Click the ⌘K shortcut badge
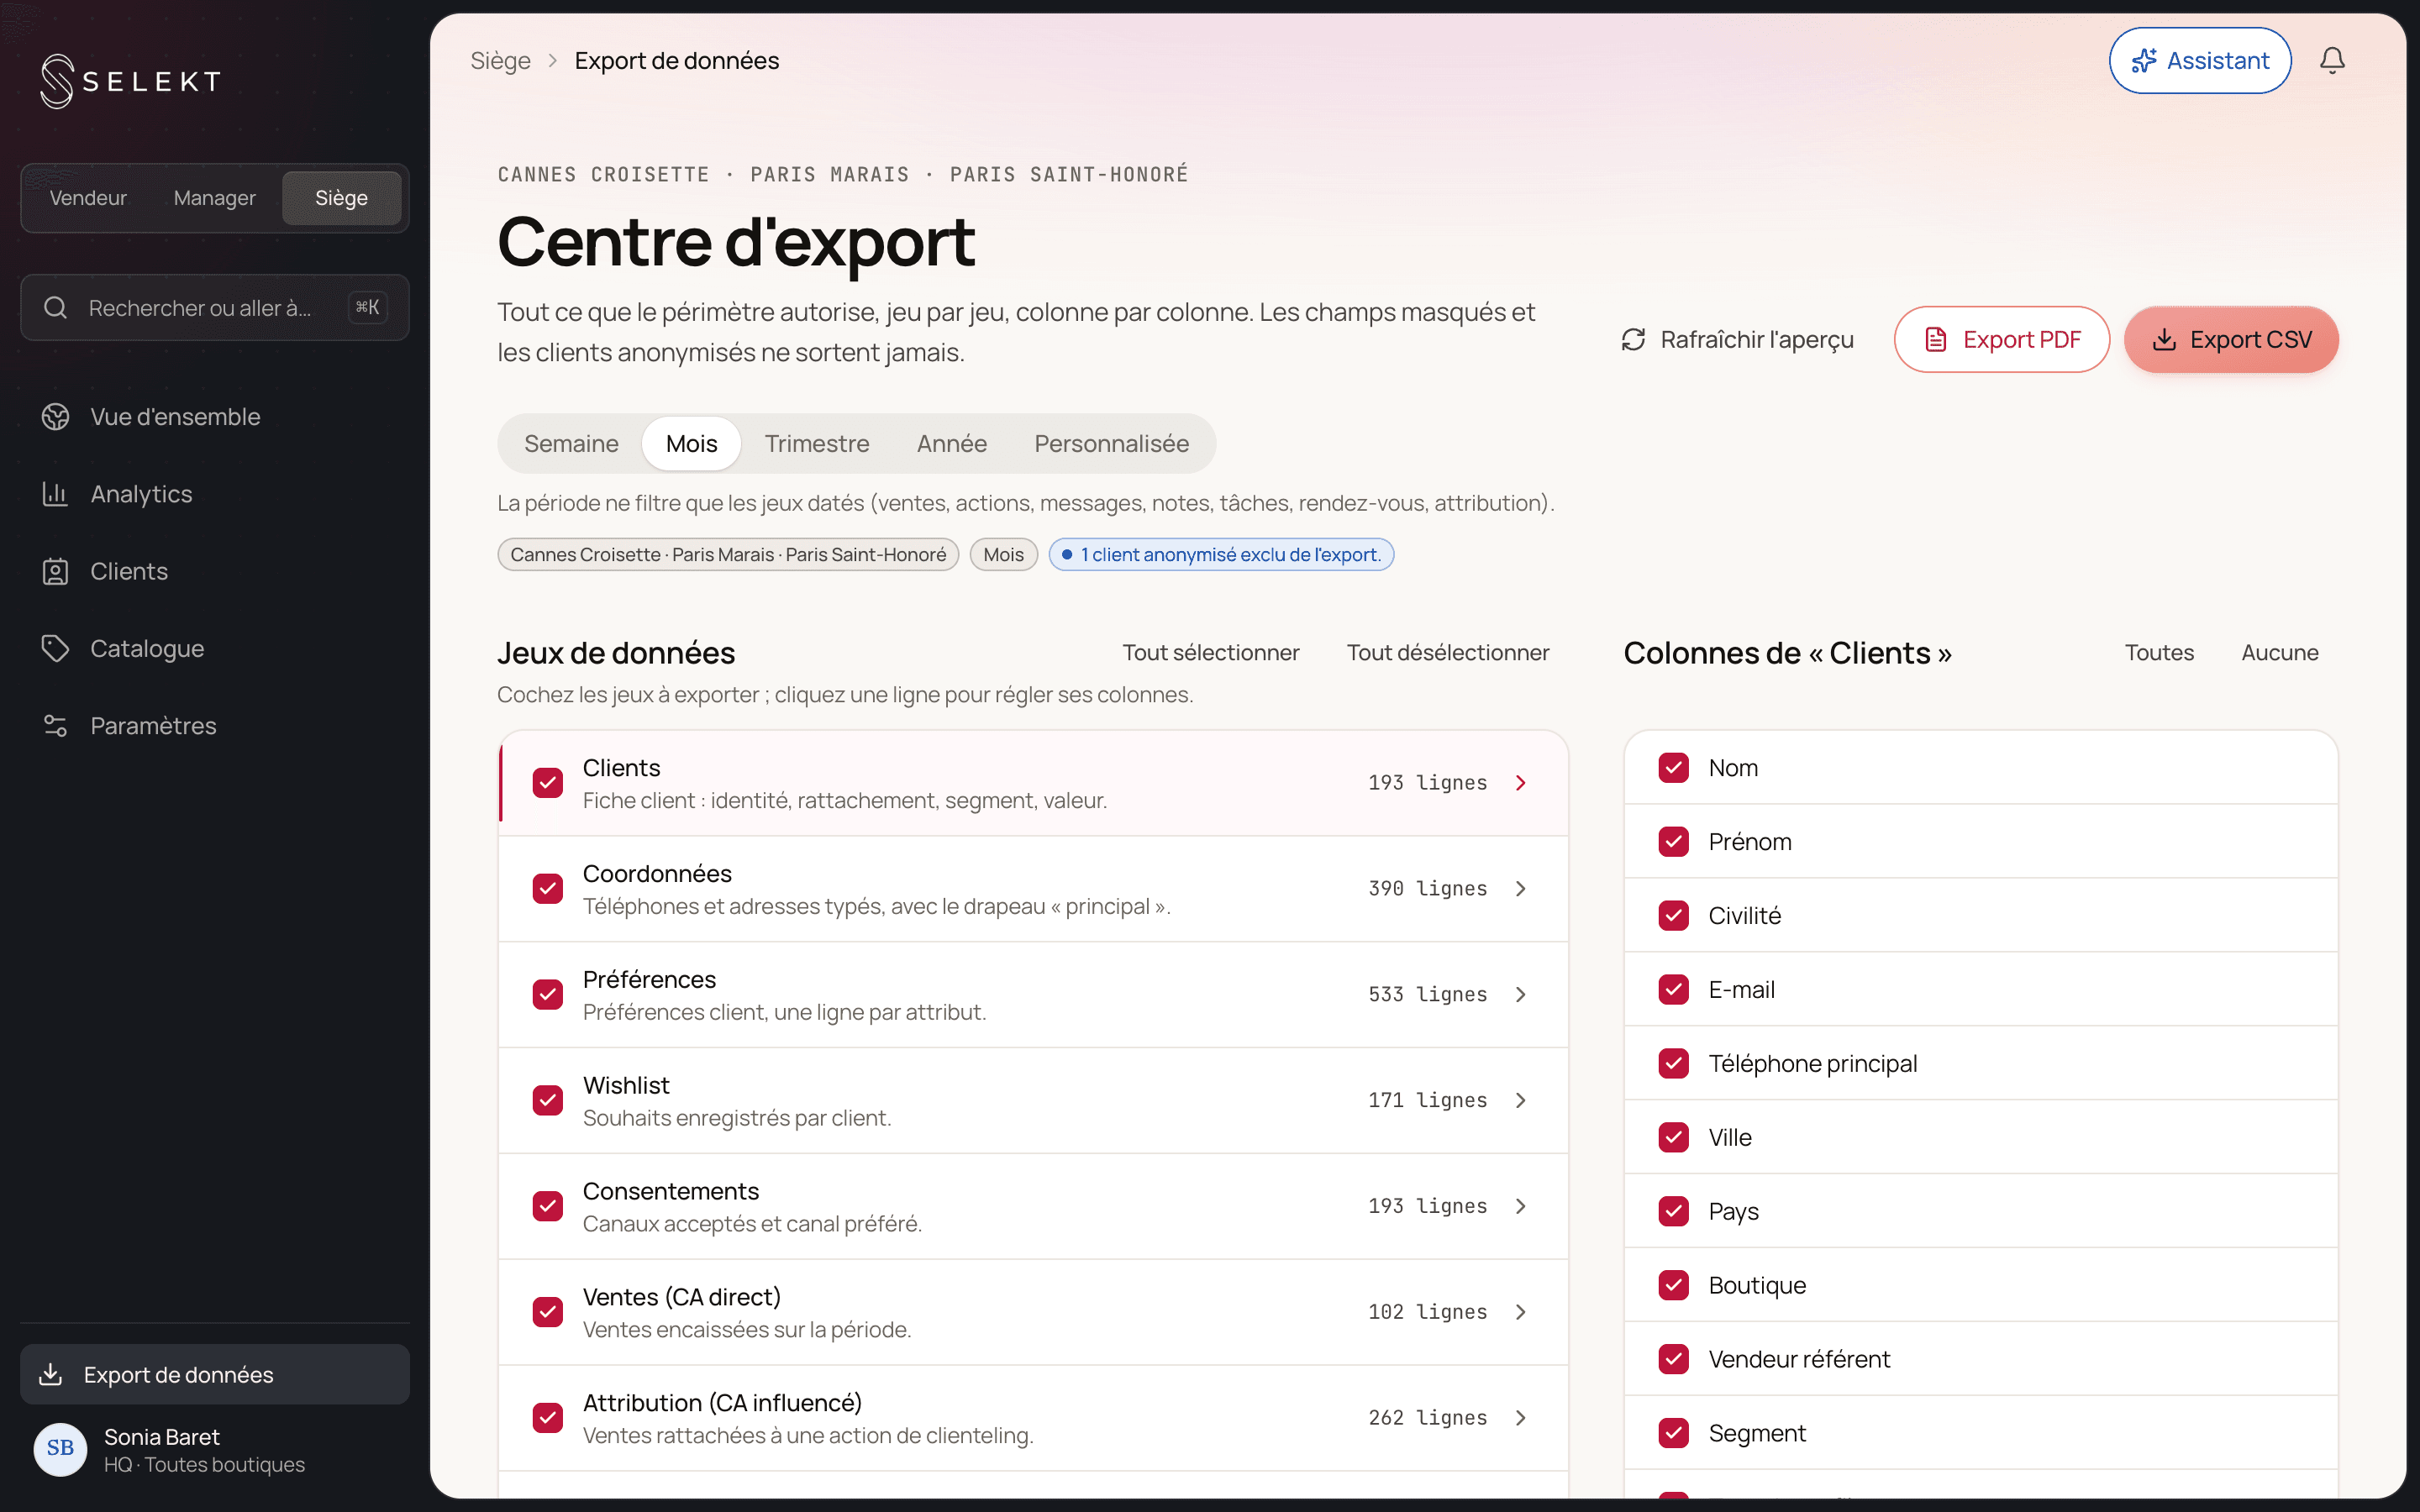Screen dimensions: 2420x1512 click(367, 308)
